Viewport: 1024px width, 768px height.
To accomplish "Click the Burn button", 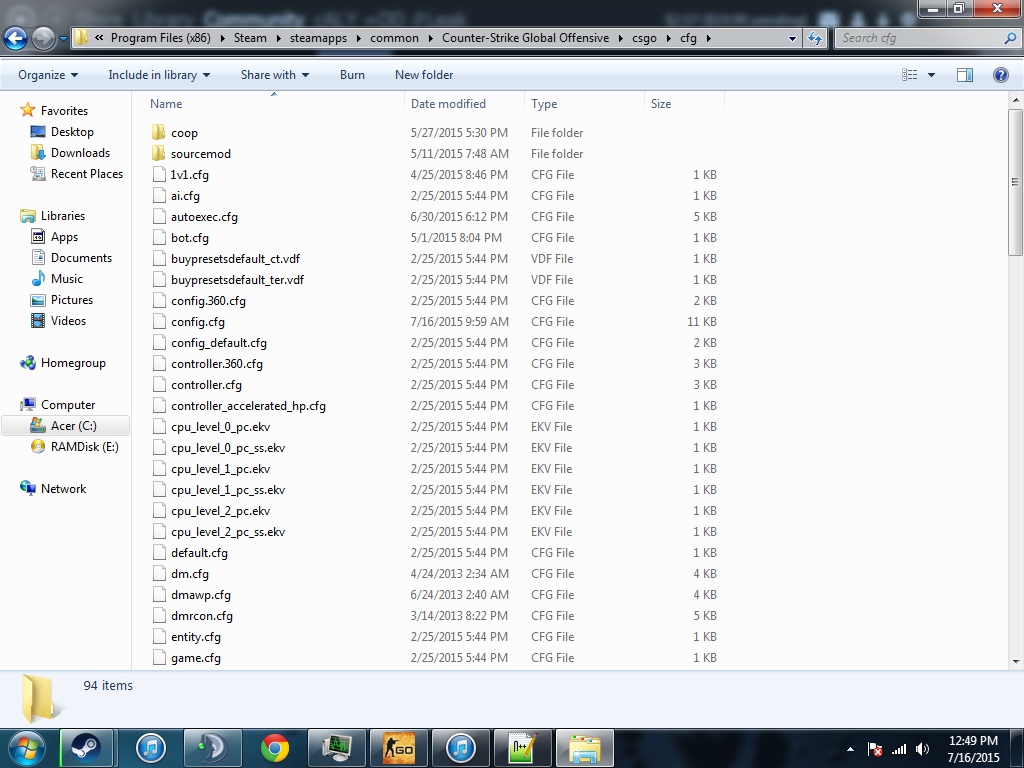I will 352,75.
